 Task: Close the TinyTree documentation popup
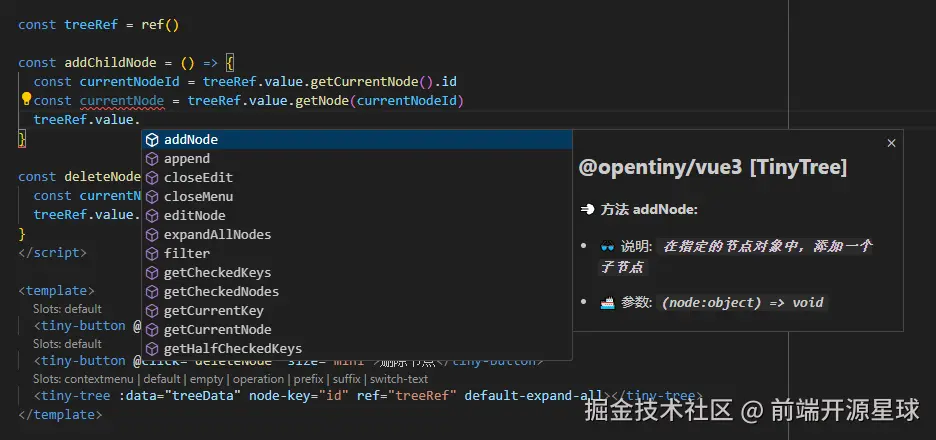tap(891, 143)
